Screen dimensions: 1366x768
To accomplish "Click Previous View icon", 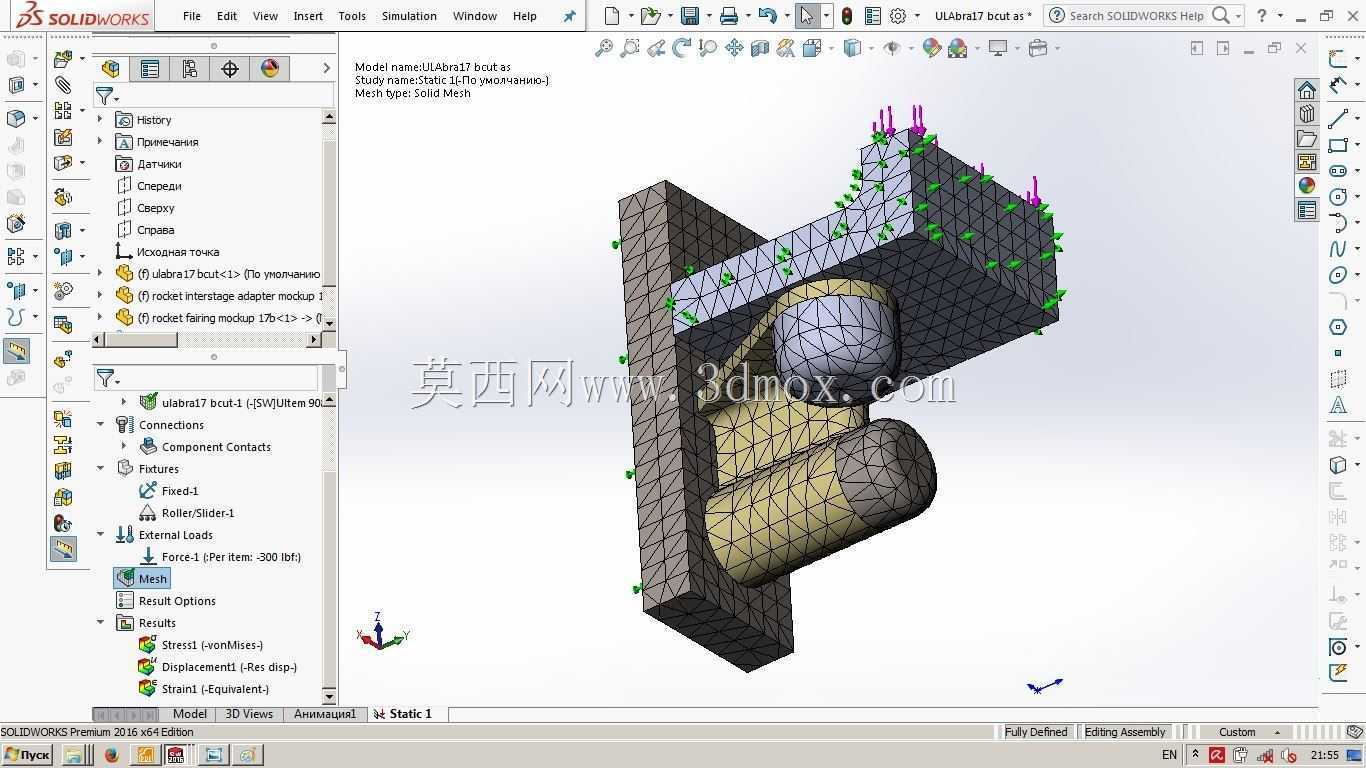I will point(656,48).
